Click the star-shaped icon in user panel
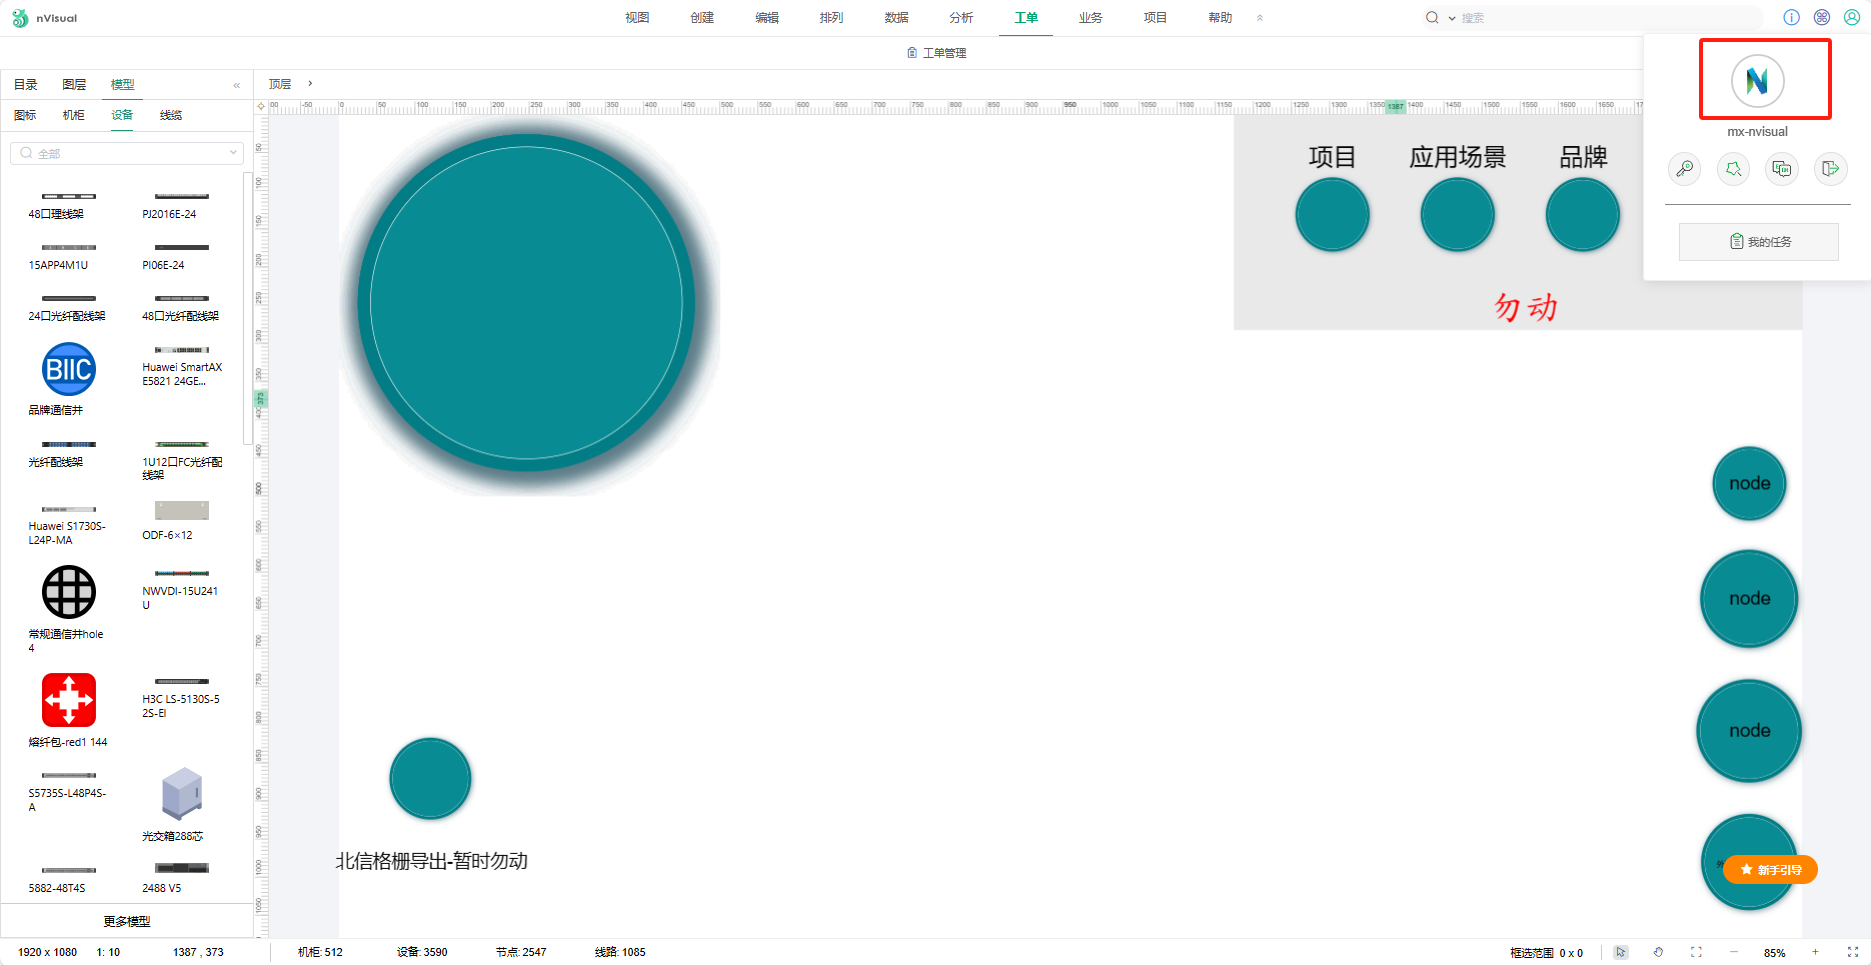The width and height of the screenshot is (1871, 965). click(x=1733, y=168)
